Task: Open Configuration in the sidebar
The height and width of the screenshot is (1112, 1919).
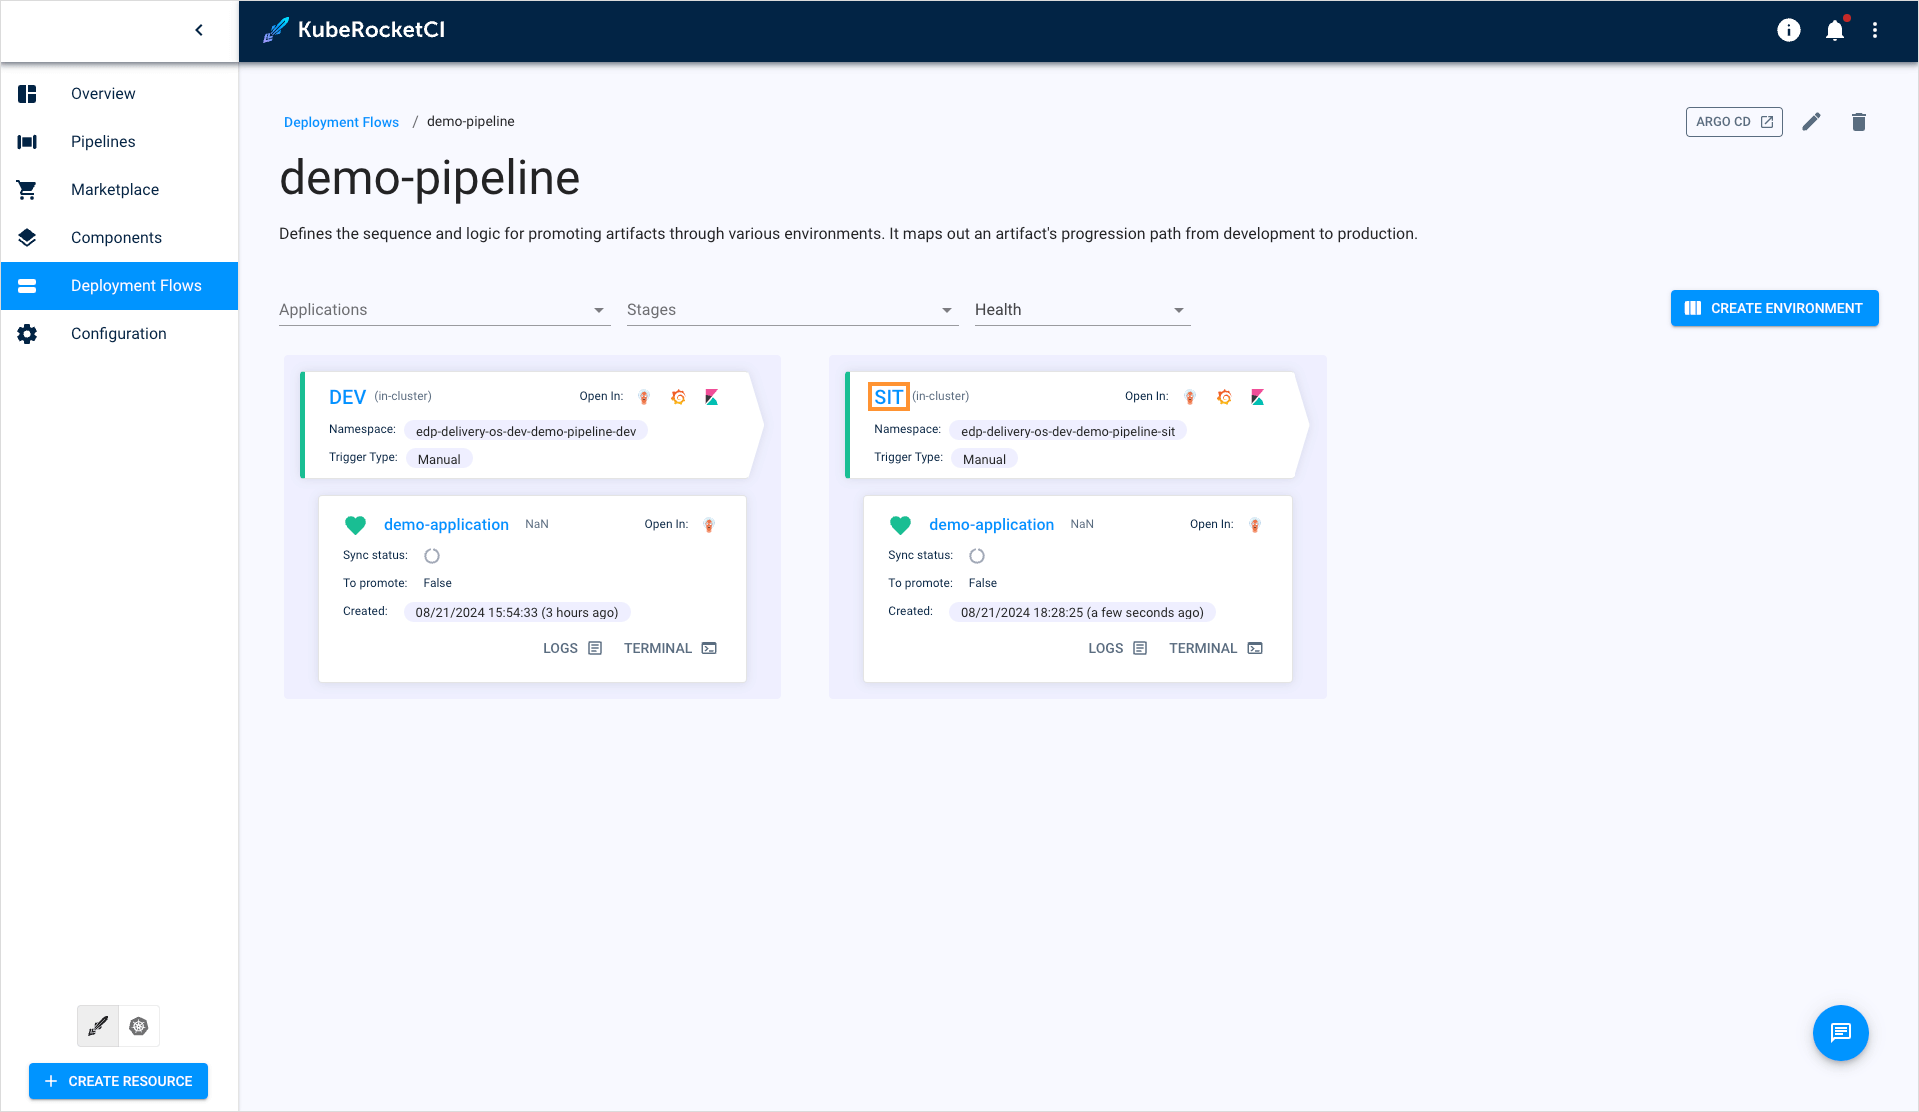Action: pyautogui.click(x=118, y=334)
